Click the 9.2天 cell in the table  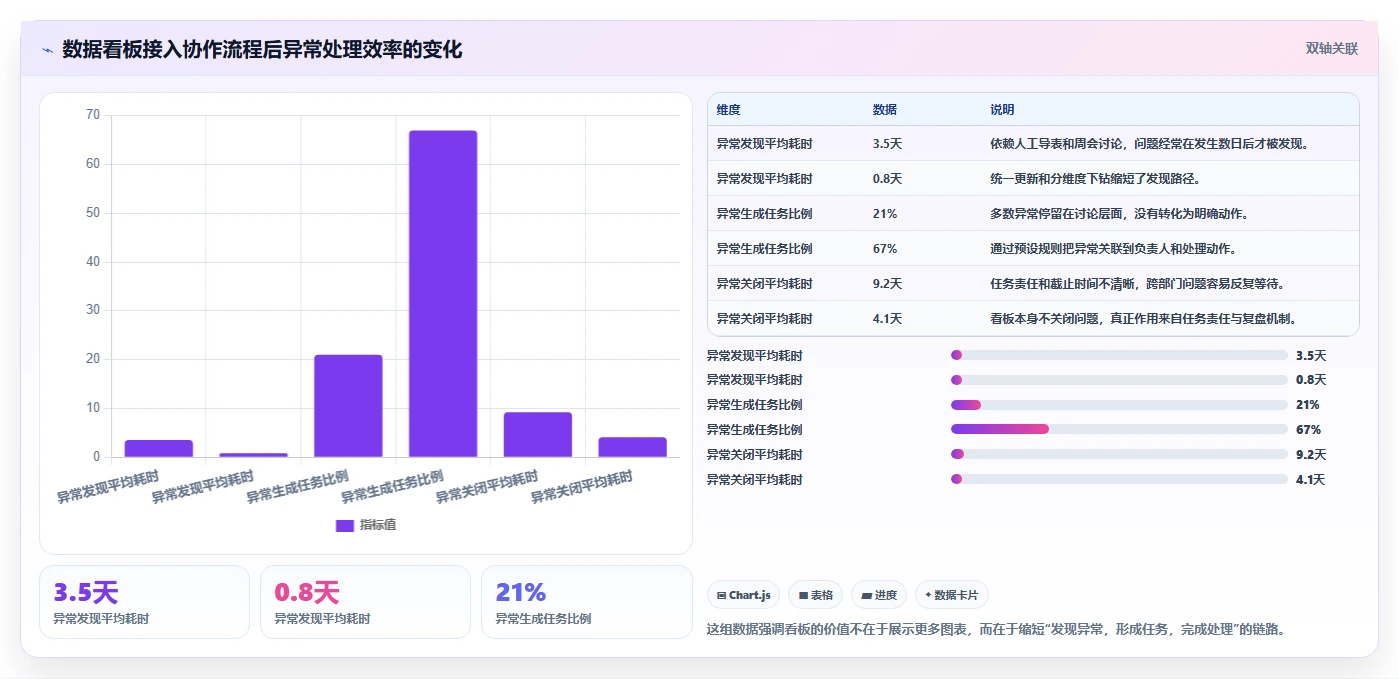[x=887, y=284]
